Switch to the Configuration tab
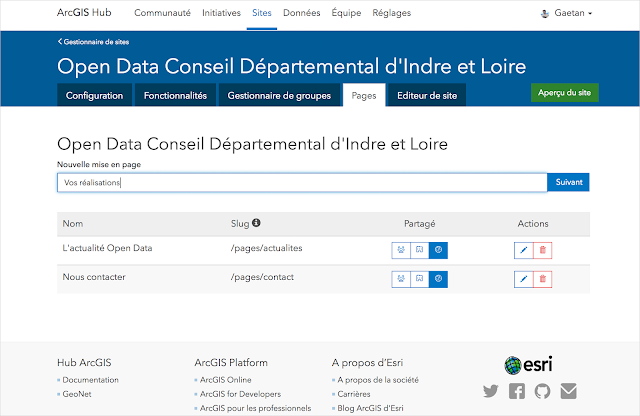Viewport: 640px width, 416px height. 95,96
